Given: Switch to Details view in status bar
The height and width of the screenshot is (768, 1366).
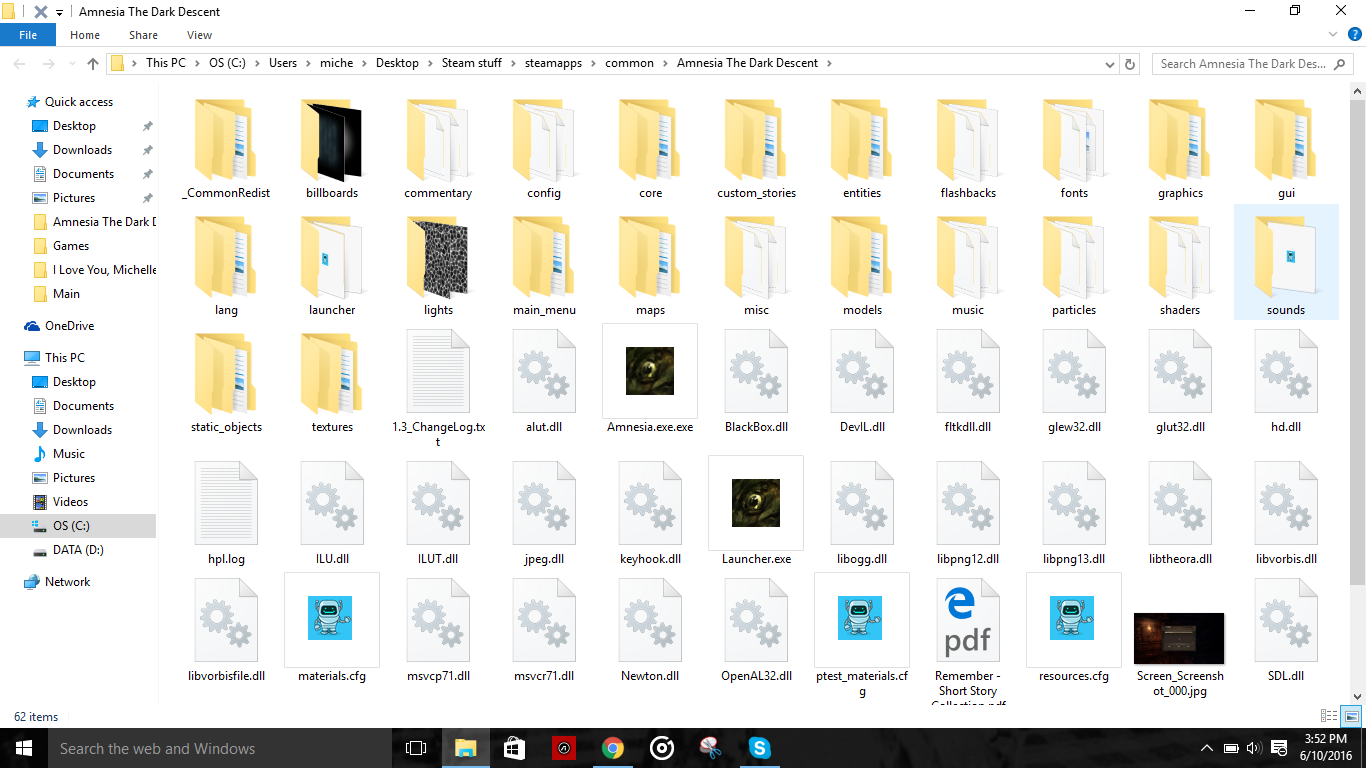Looking at the screenshot, I should (x=1329, y=716).
